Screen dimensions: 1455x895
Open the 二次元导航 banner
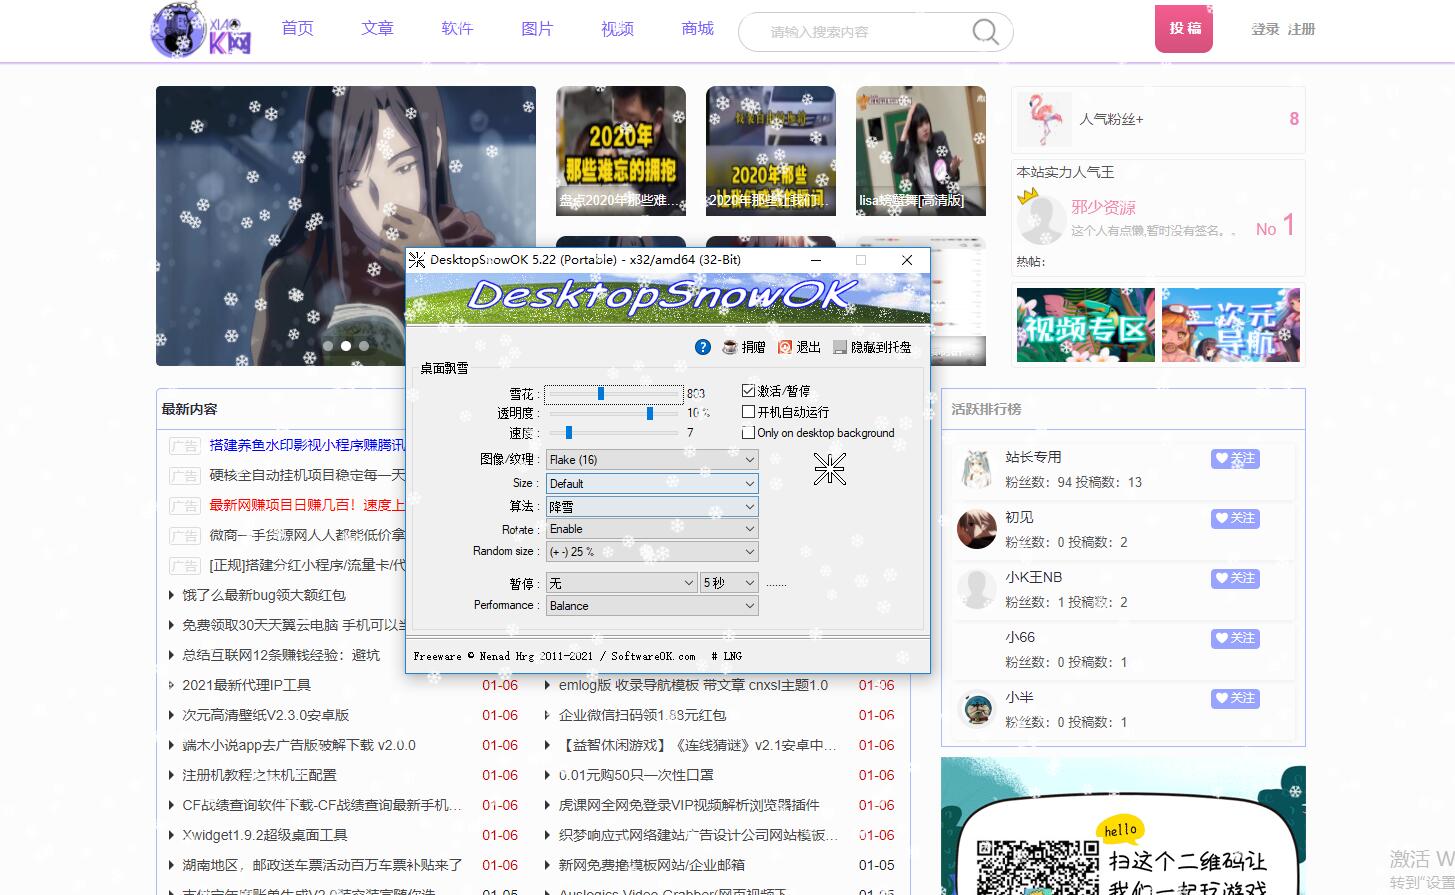(x=1231, y=325)
